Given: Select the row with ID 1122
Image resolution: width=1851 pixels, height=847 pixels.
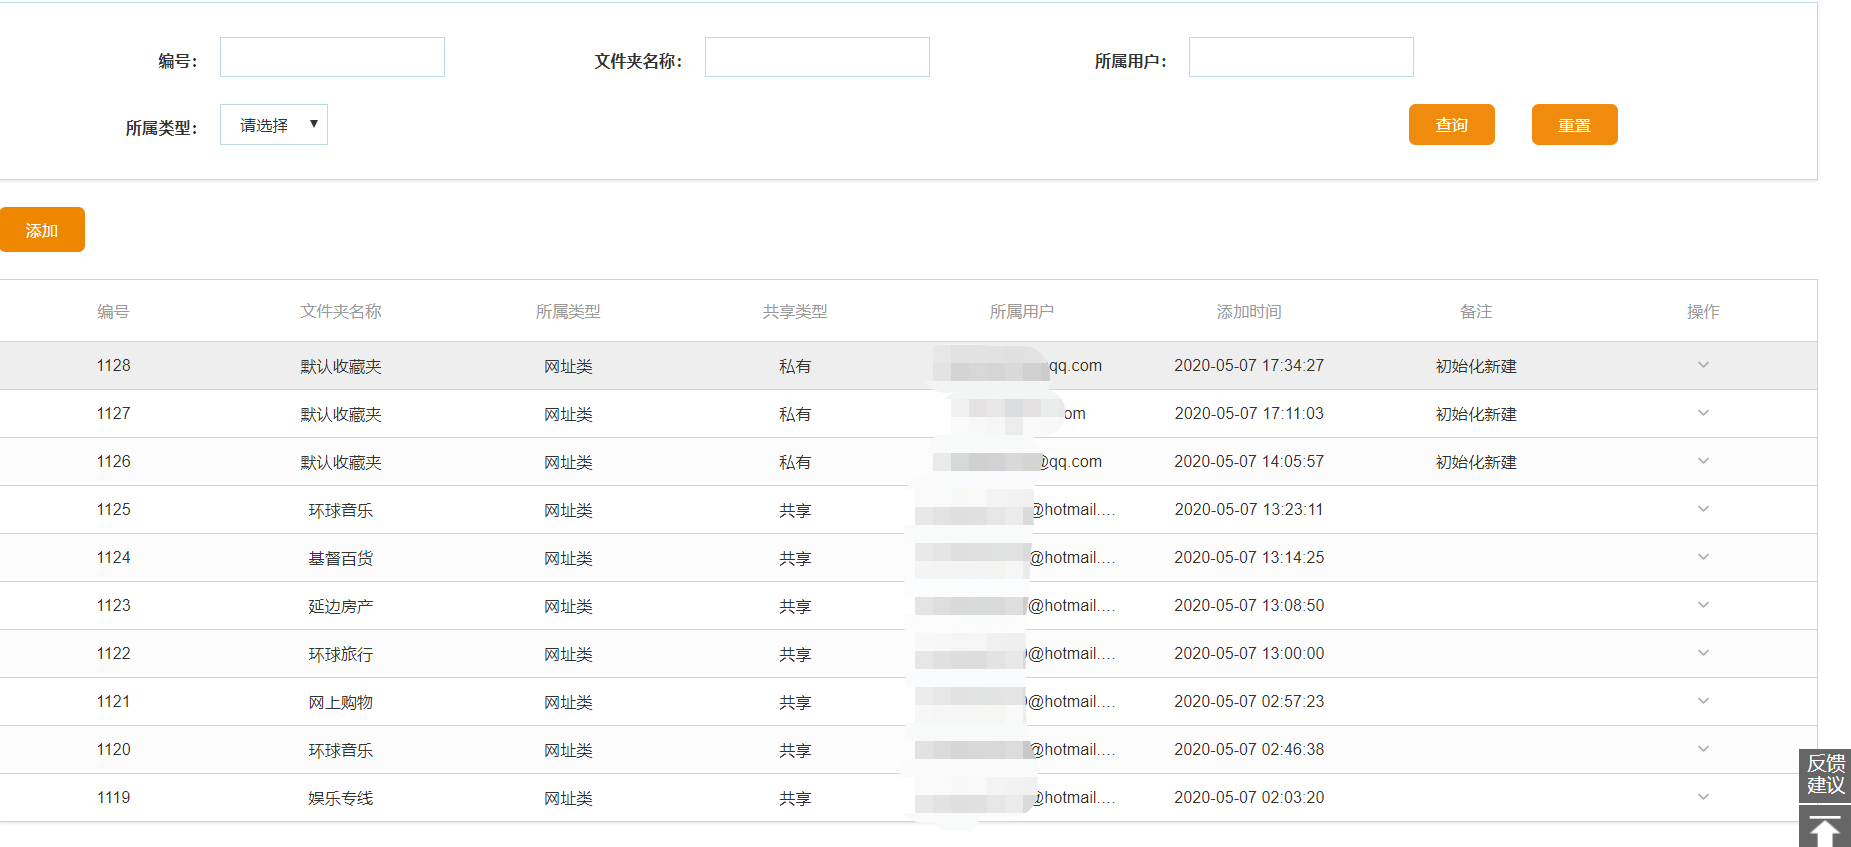Looking at the screenshot, I should pos(113,654).
